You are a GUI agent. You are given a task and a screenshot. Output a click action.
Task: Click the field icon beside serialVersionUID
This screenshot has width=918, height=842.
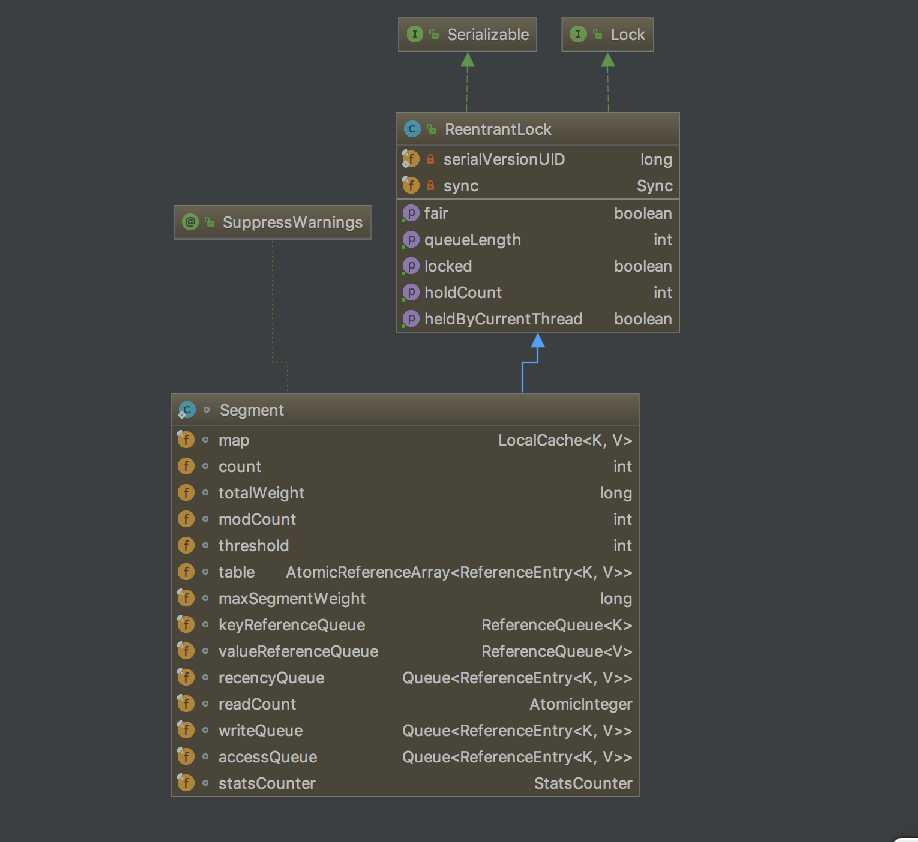[410, 159]
